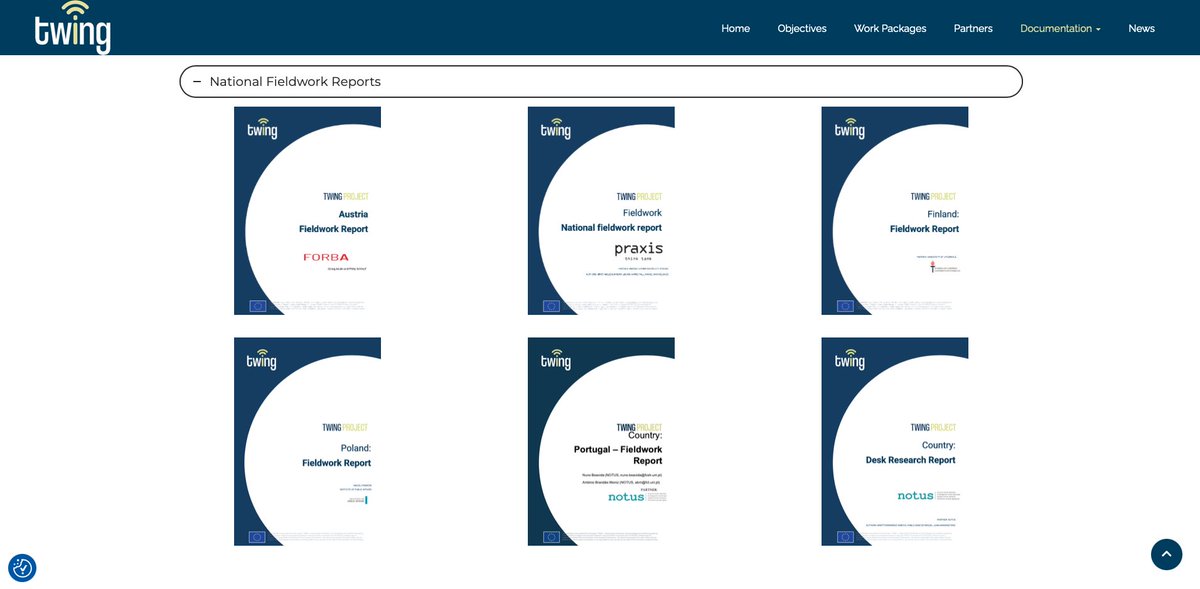Go to Home page

click(735, 29)
